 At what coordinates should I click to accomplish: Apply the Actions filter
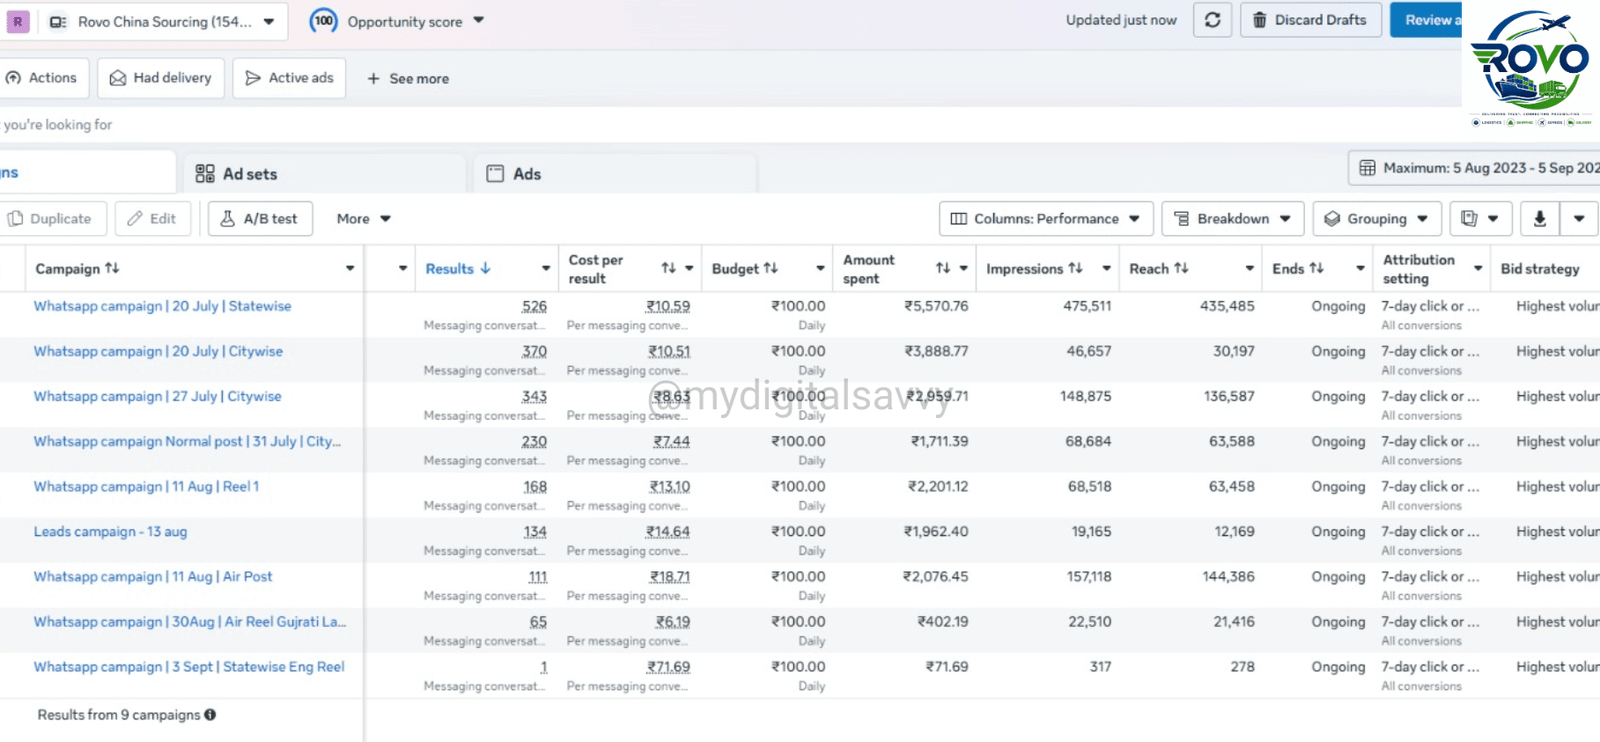42,78
